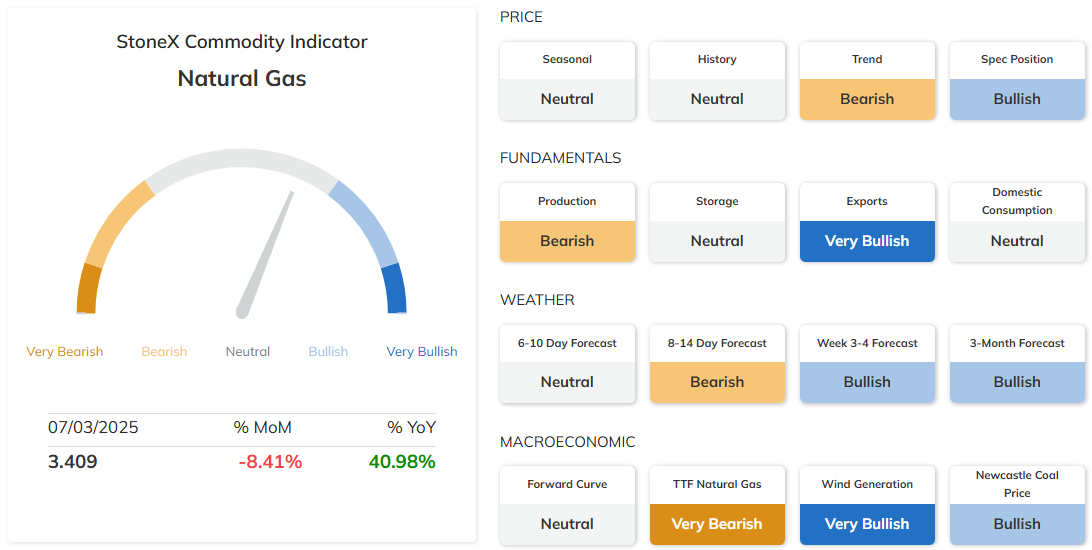Select the Production Bearish card
This screenshot has height=550, width=1092.
coord(567,222)
